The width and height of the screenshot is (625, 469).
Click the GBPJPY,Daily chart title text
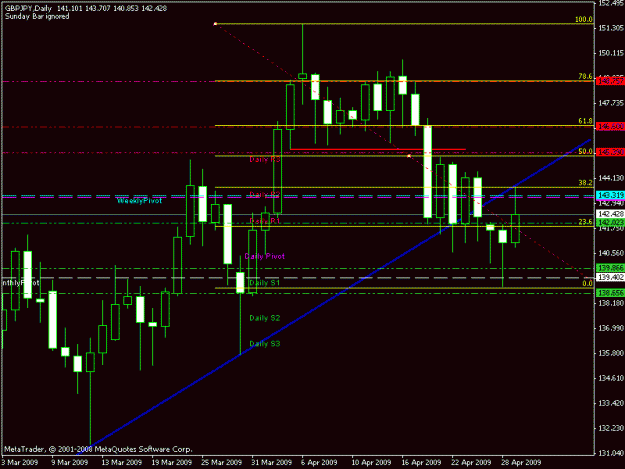pyautogui.click(x=28, y=8)
